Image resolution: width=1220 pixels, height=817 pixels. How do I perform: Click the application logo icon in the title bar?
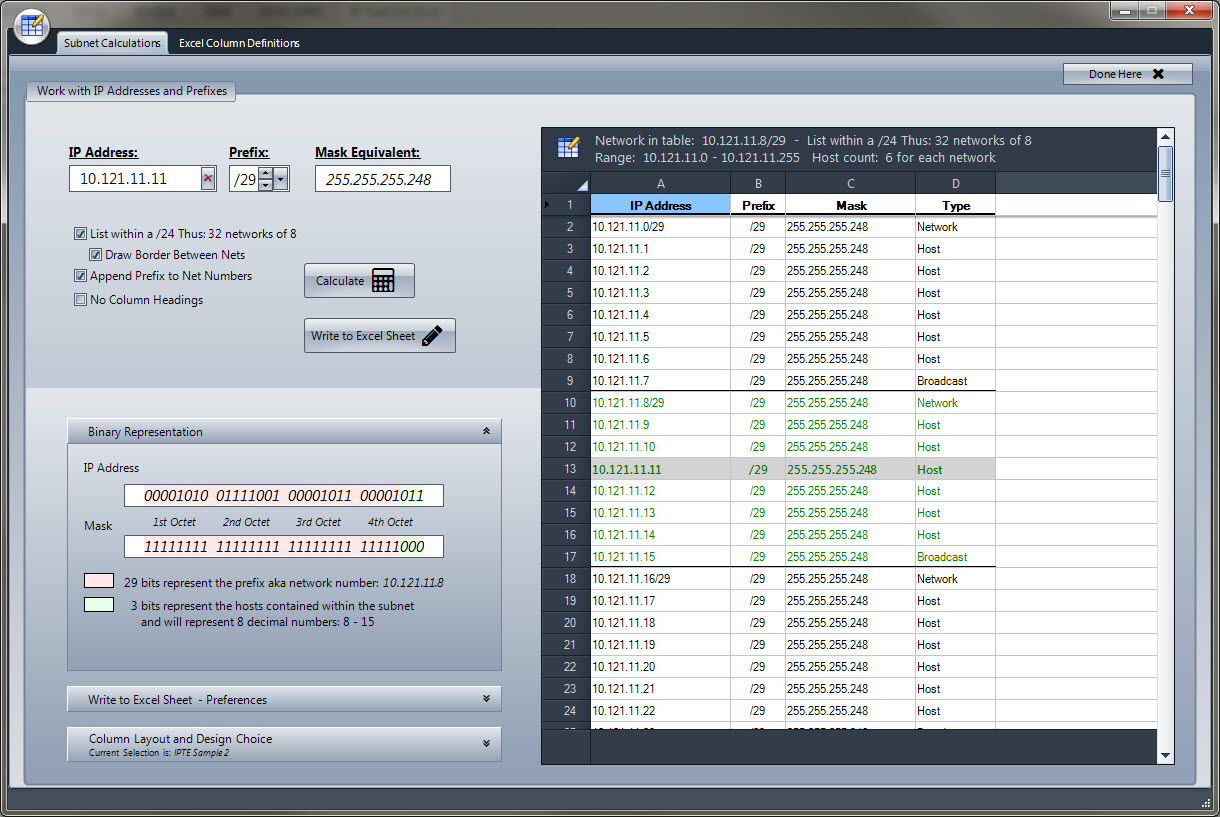[32, 25]
